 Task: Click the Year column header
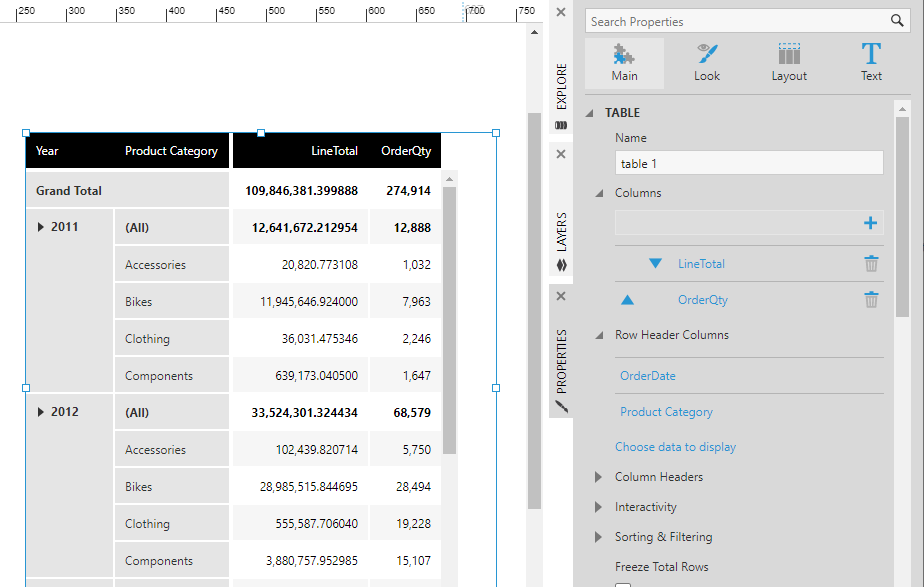(x=47, y=151)
